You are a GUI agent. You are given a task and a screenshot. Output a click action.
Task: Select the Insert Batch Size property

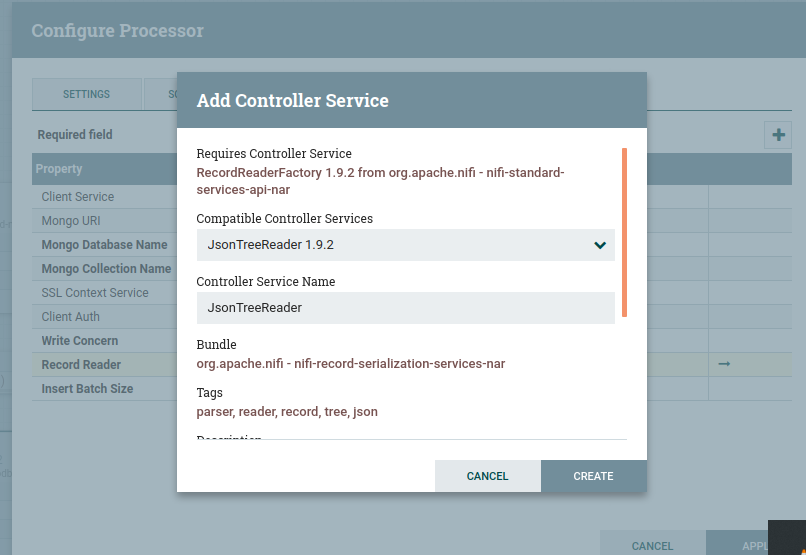pos(87,389)
